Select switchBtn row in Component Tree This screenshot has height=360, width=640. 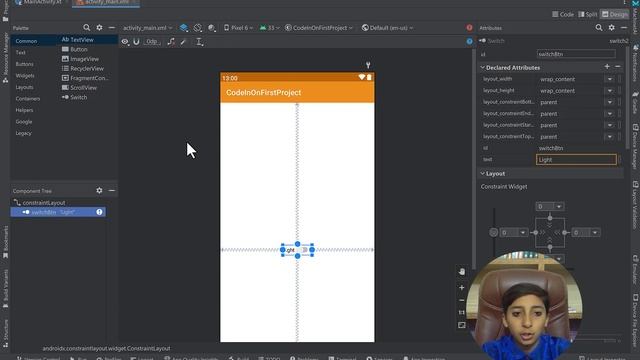tap(58, 212)
